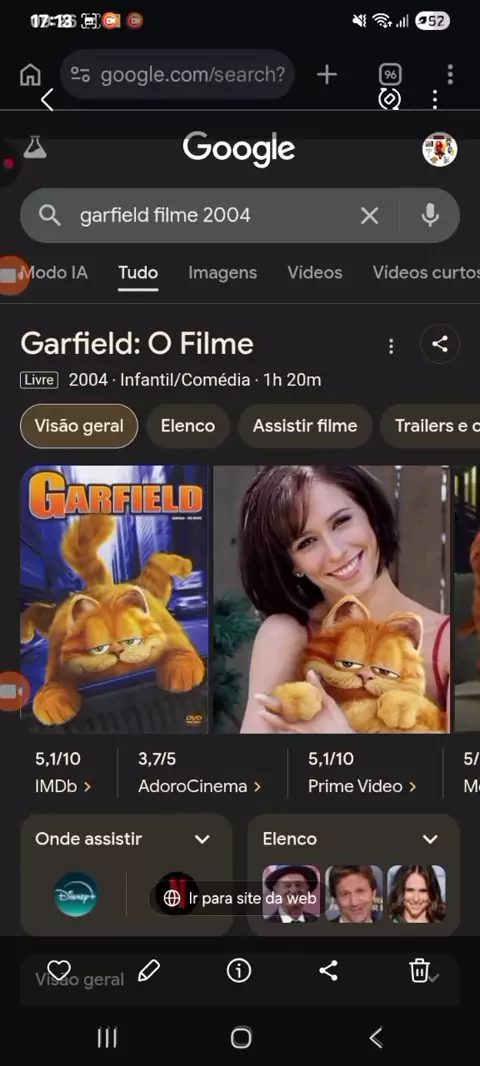The height and width of the screenshot is (1066, 480).
Task: Open the Garfield panel three-dot options
Action: tap(390, 347)
